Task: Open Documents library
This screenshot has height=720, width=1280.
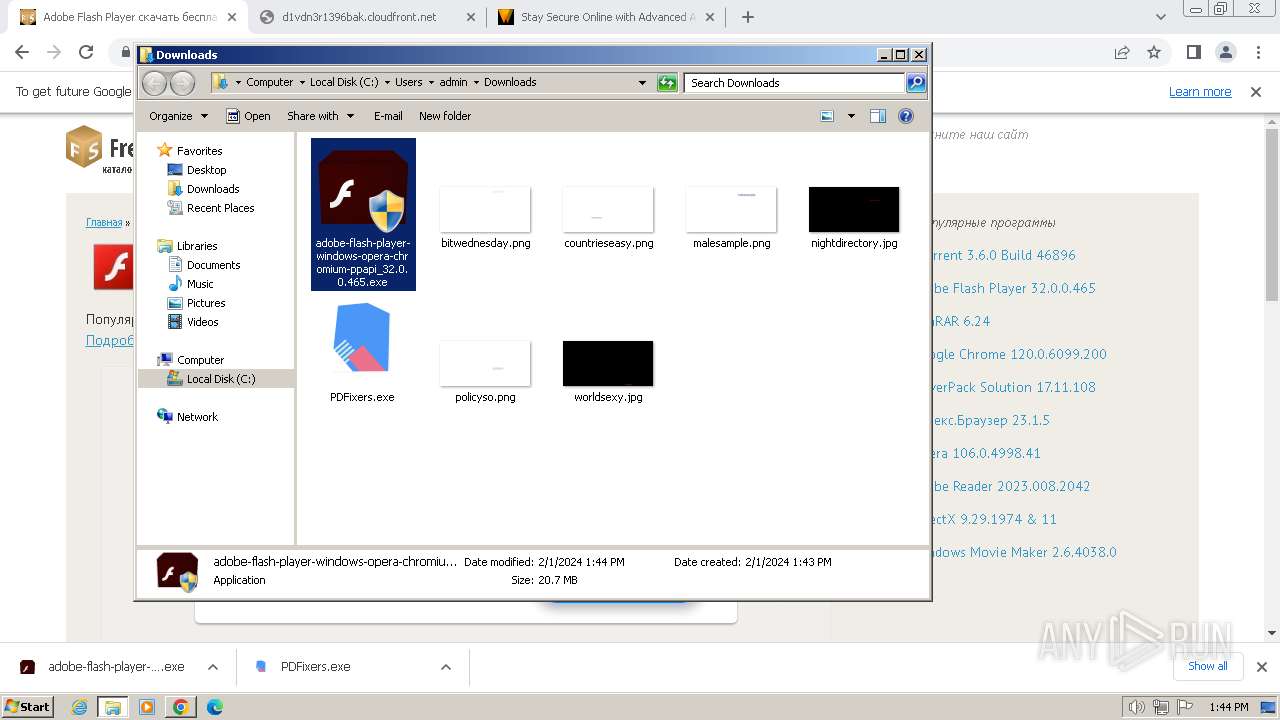Action: [x=213, y=265]
